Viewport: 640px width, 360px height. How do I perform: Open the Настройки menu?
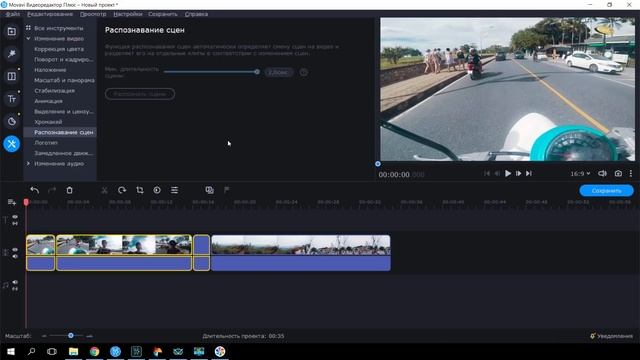point(128,14)
